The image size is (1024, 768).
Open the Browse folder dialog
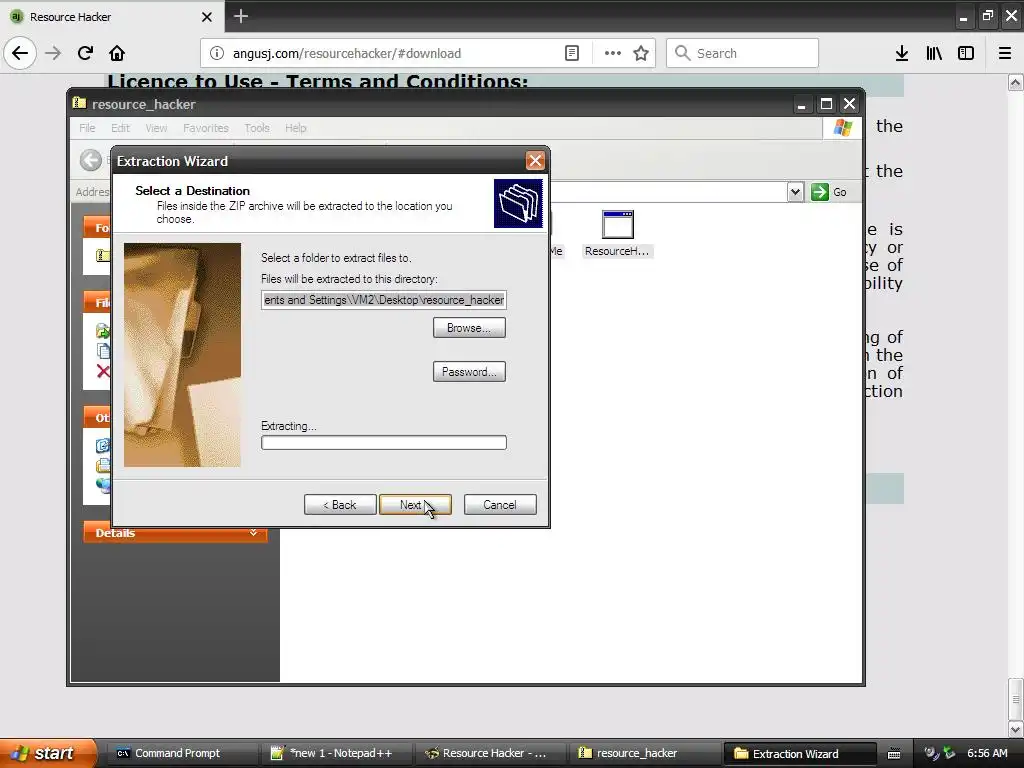point(469,328)
